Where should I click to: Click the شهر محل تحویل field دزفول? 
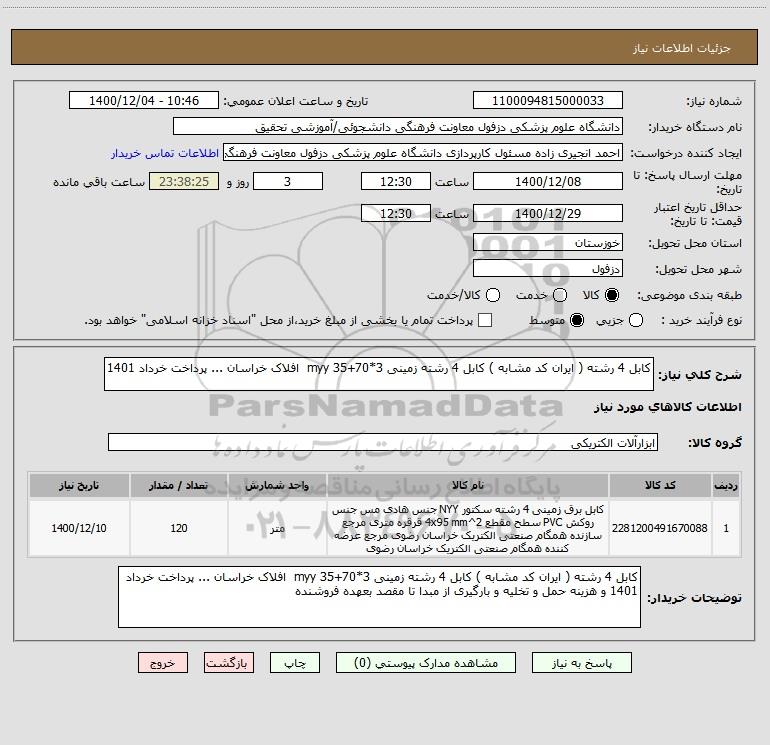548,269
